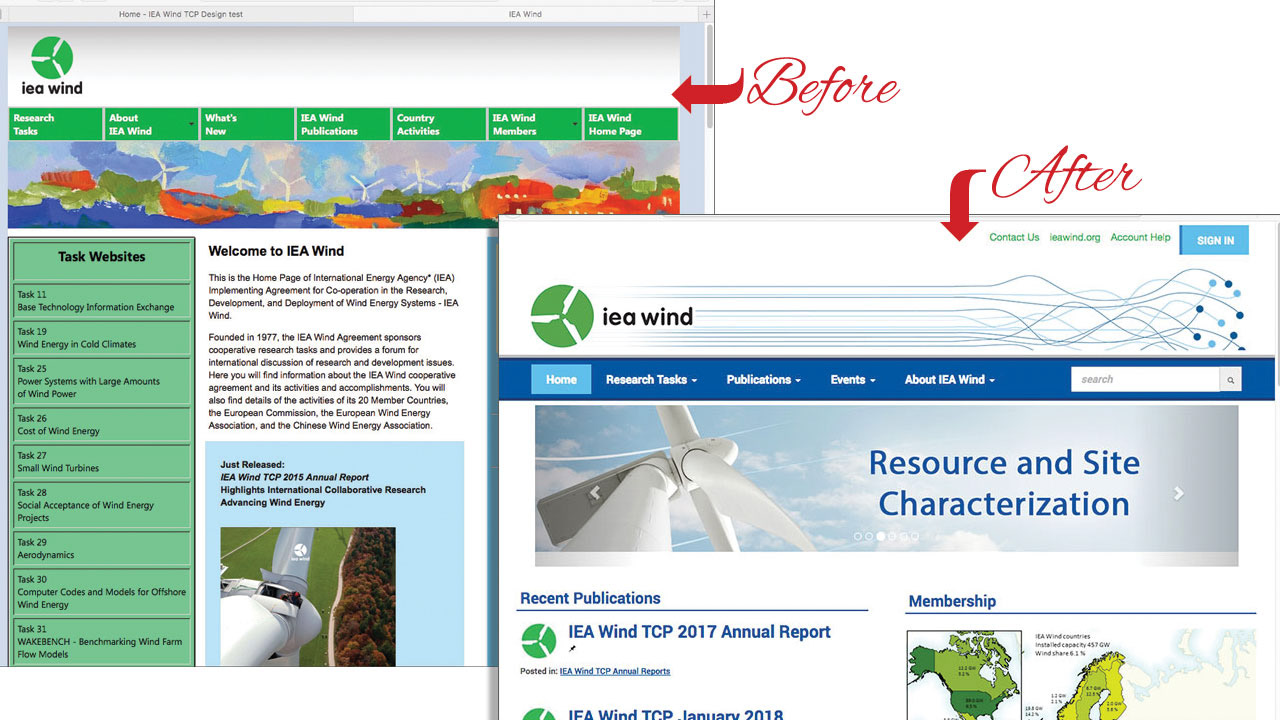Open Task 26 Cost of Wind Energy
Viewport: 1280px width, 720px height.
coord(101,425)
